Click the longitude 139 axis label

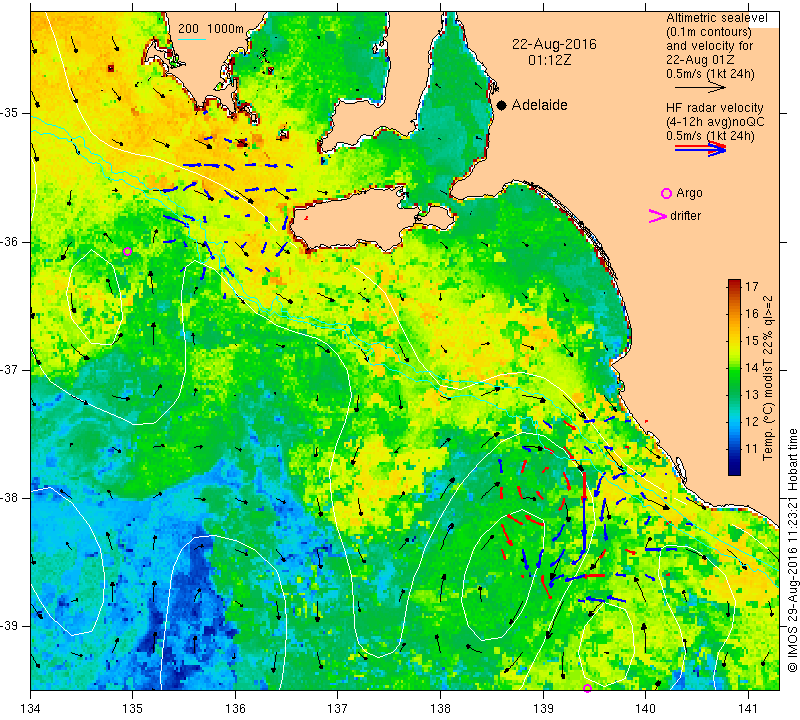click(543, 709)
